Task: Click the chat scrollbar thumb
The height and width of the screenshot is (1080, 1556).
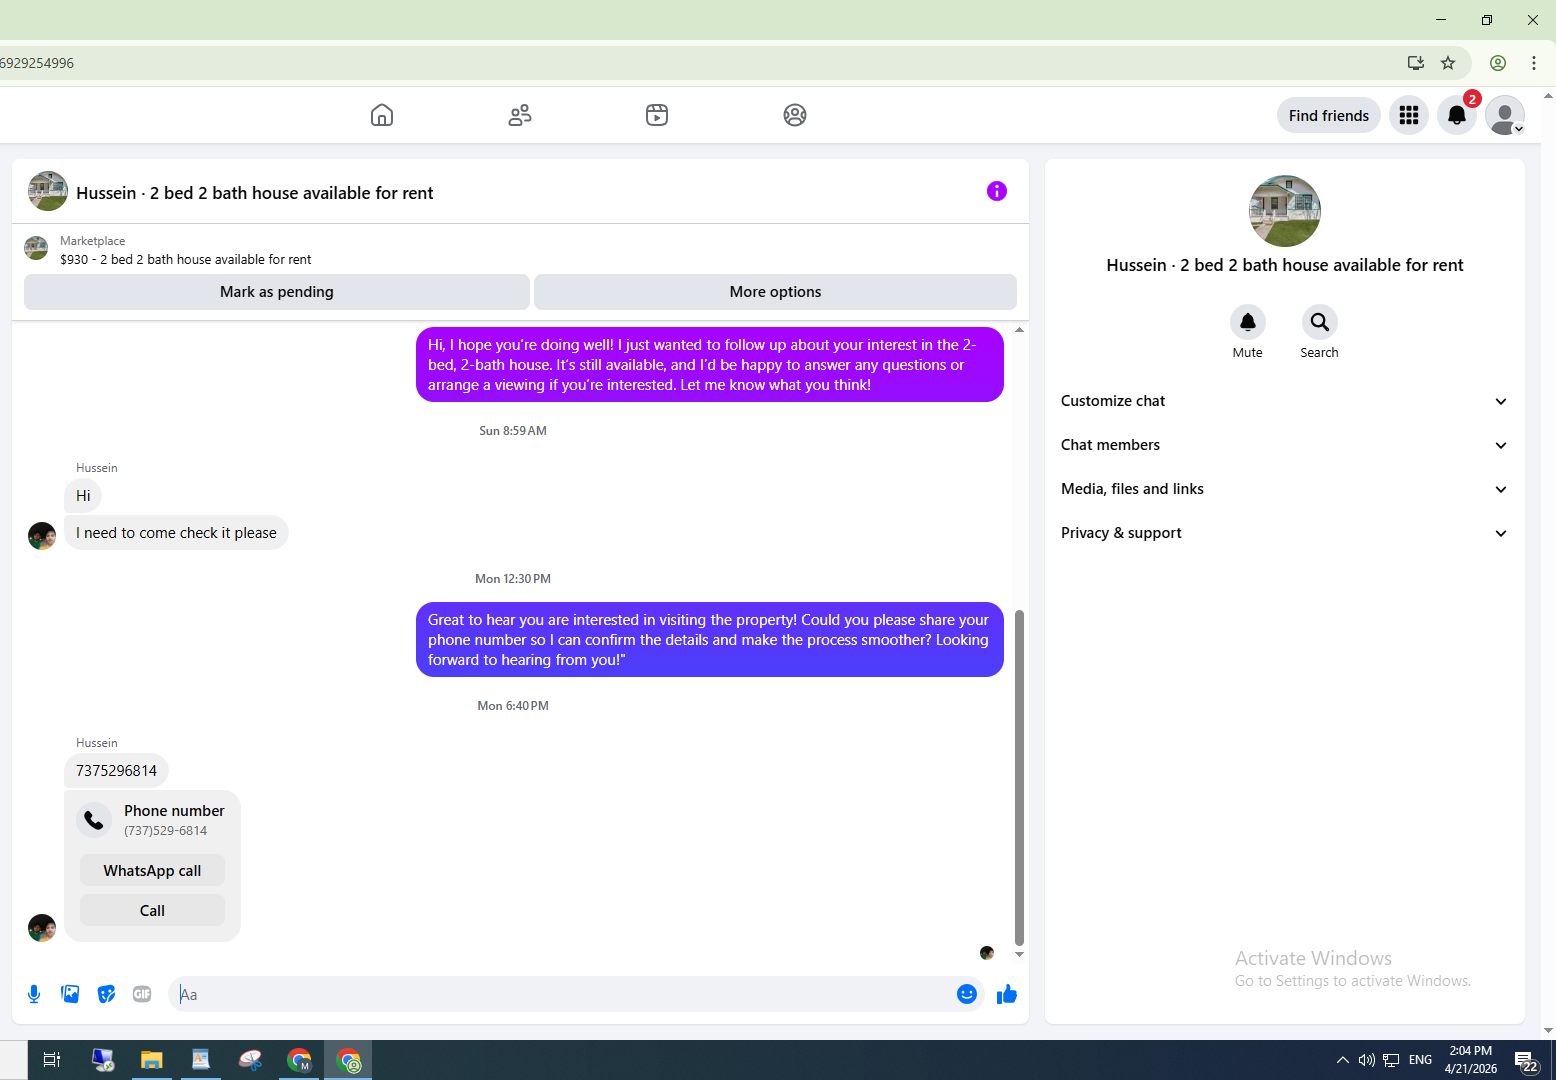Action: [x=1019, y=776]
